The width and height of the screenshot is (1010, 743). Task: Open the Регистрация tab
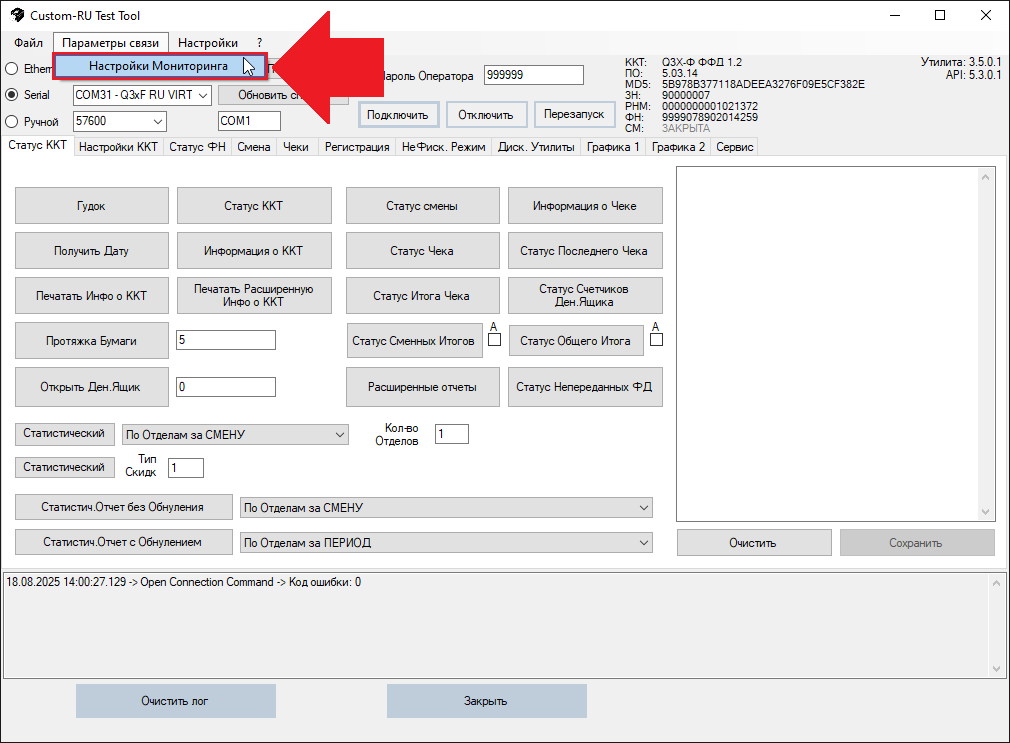(357, 147)
